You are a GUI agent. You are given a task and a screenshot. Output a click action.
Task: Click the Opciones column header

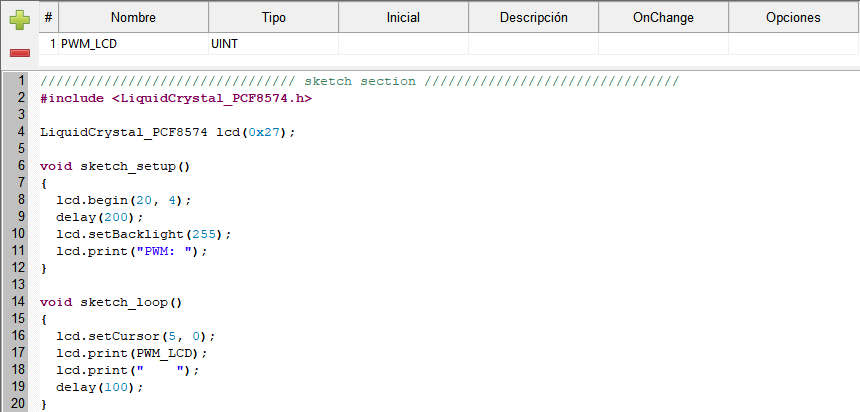click(x=793, y=18)
